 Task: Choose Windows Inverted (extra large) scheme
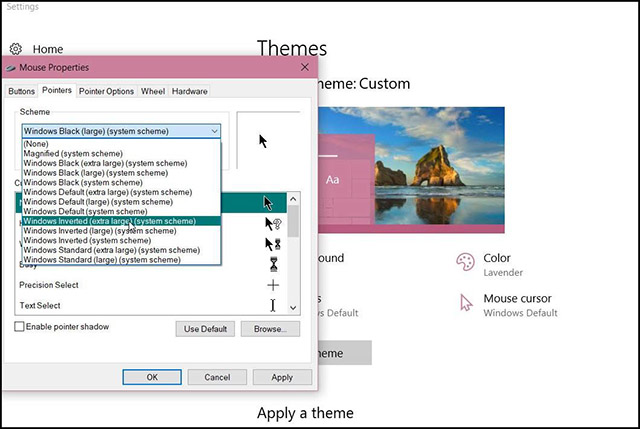coord(108,221)
